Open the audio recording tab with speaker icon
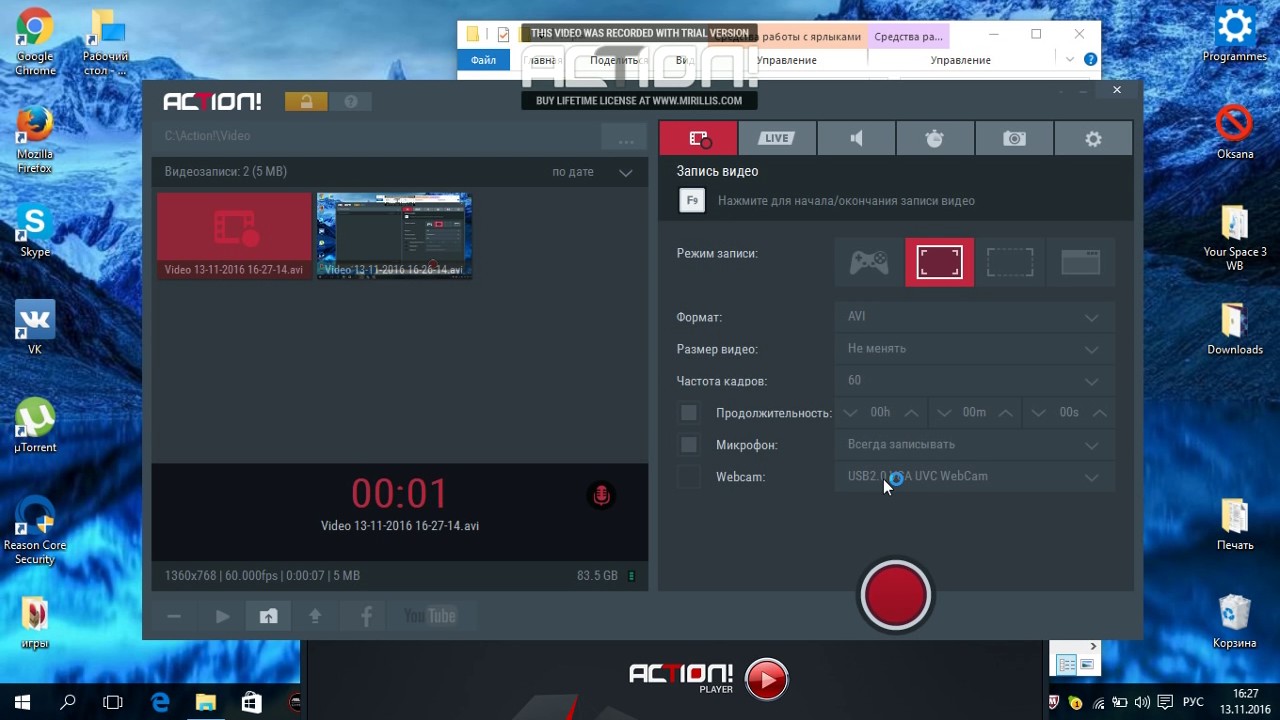 [856, 139]
